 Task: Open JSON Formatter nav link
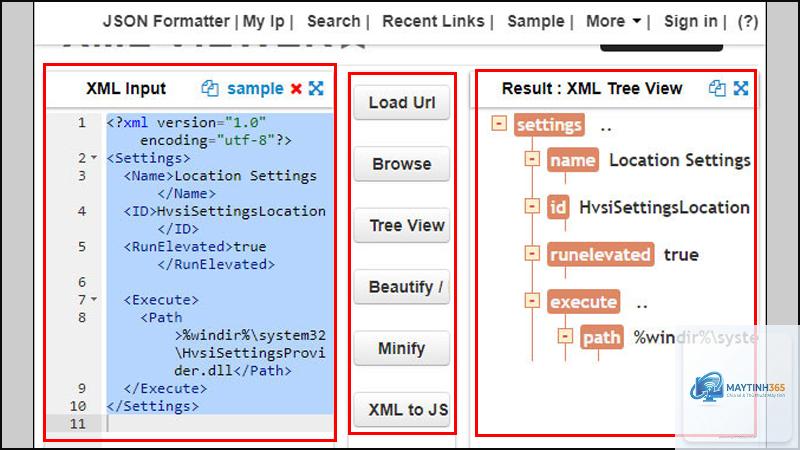point(166,21)
